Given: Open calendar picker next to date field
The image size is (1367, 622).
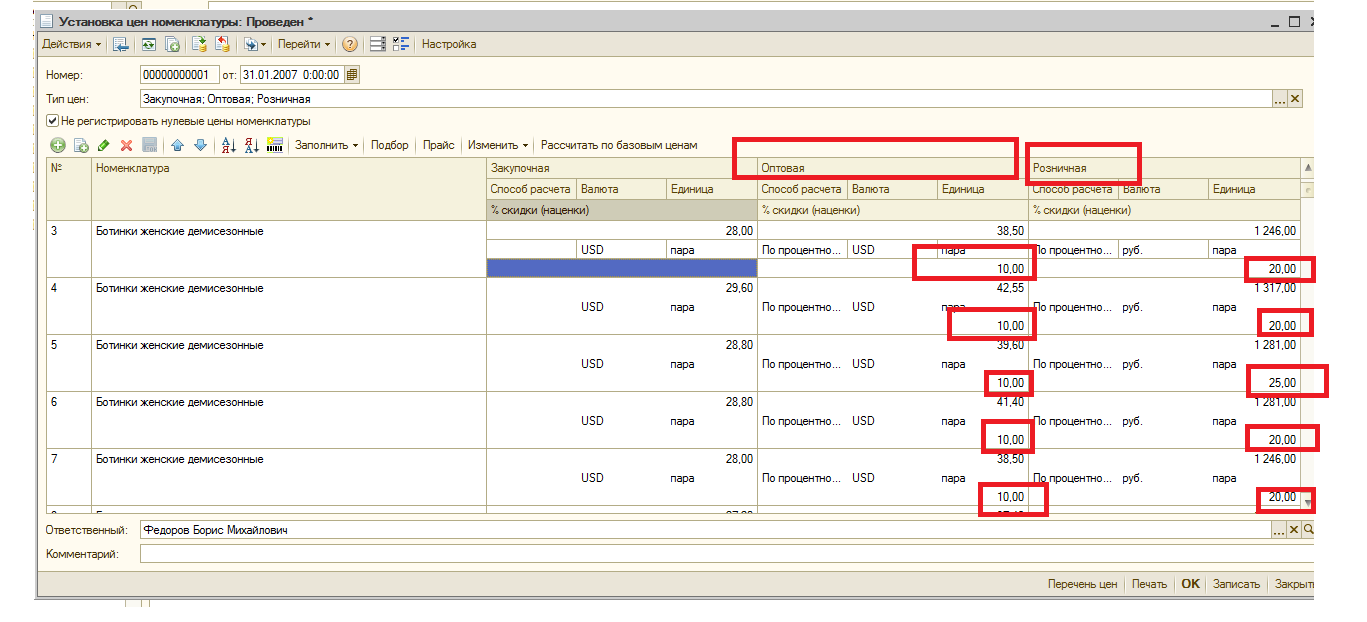Looking at the screenshot, I should 352,75.
